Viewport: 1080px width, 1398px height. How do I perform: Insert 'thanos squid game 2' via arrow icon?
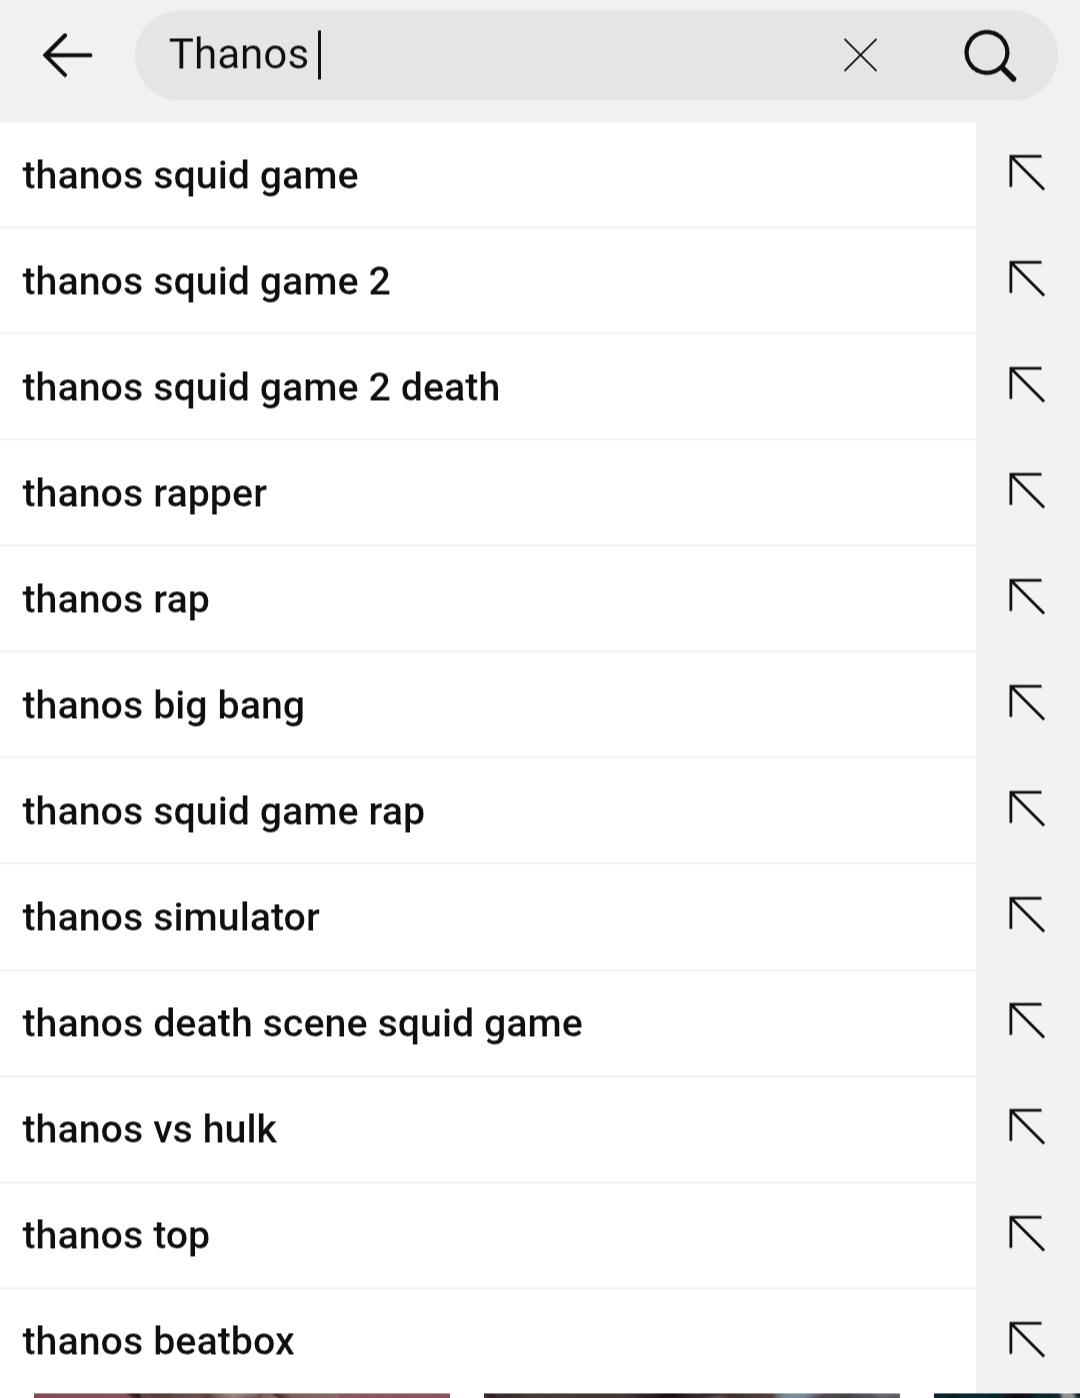1027,279
